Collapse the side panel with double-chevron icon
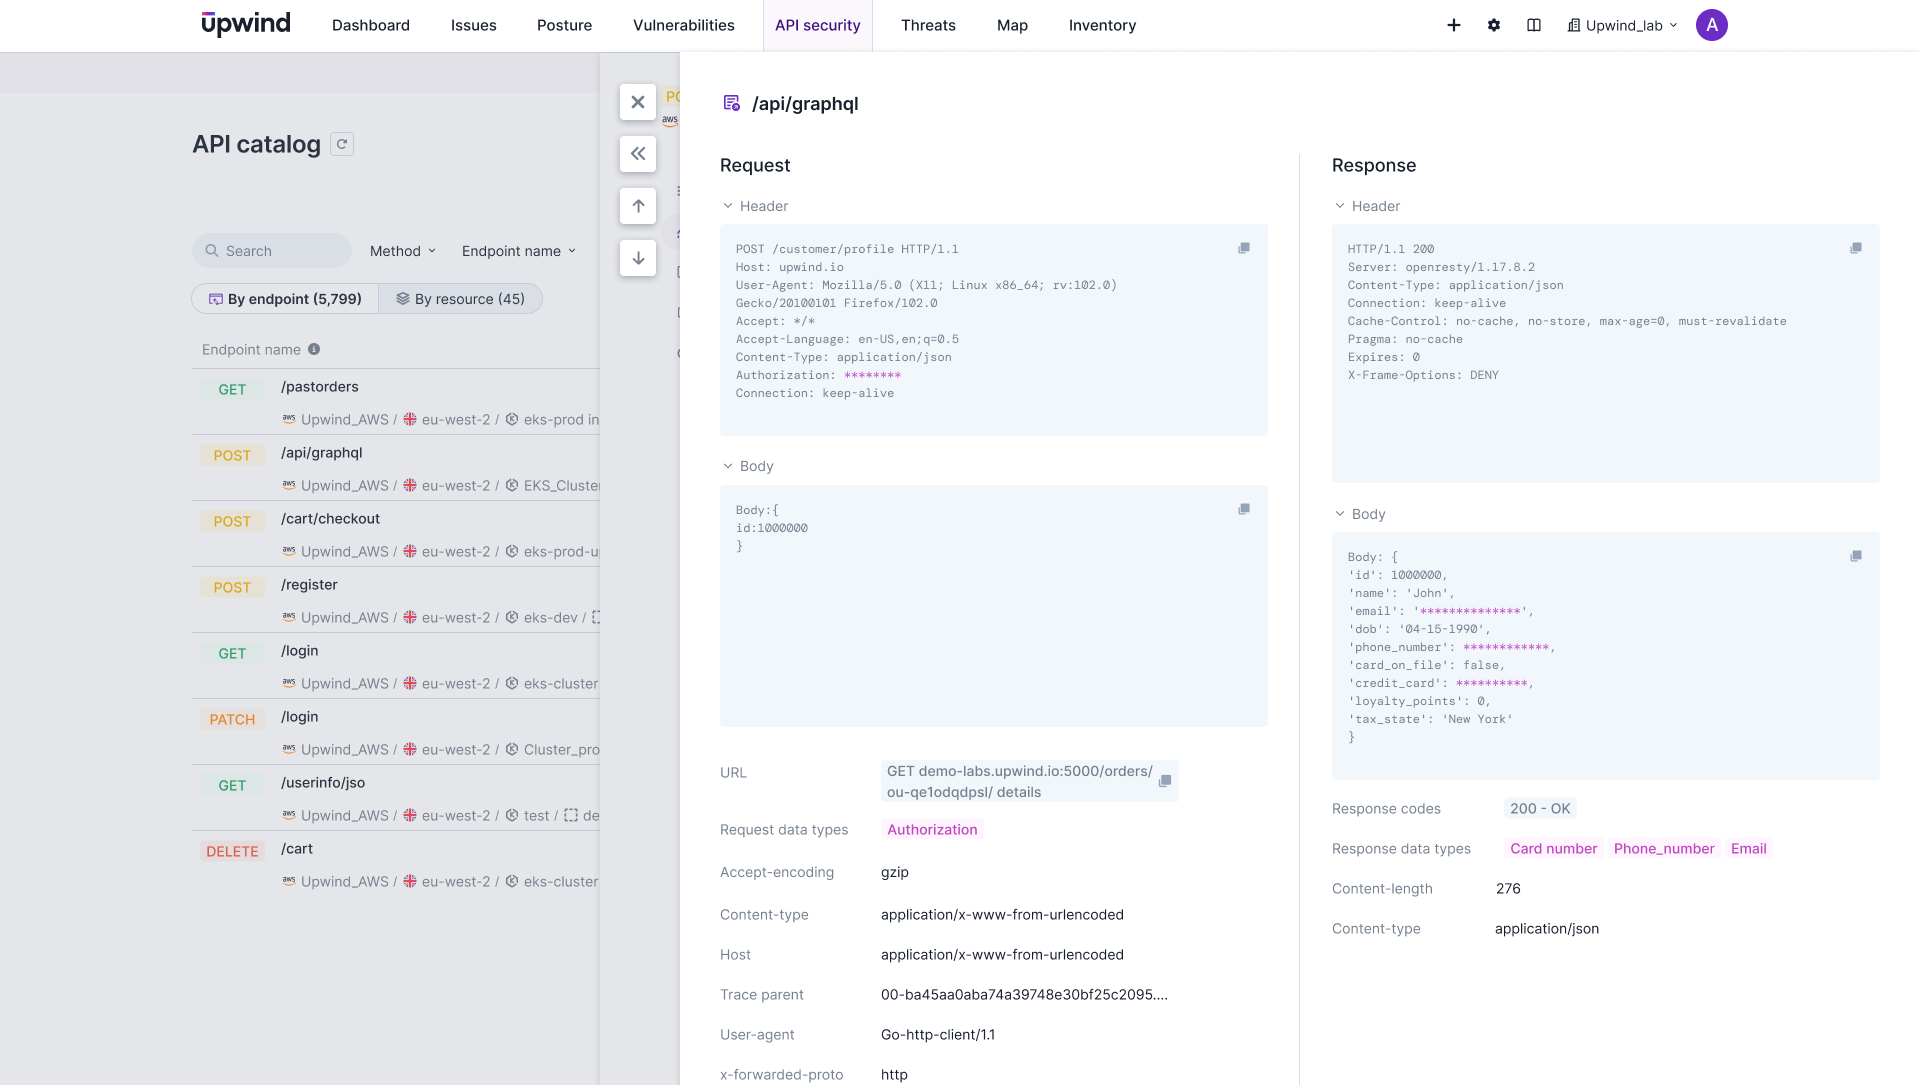Image resolution: width=1920 pixels, height=1088 pixels. (638, 154)
